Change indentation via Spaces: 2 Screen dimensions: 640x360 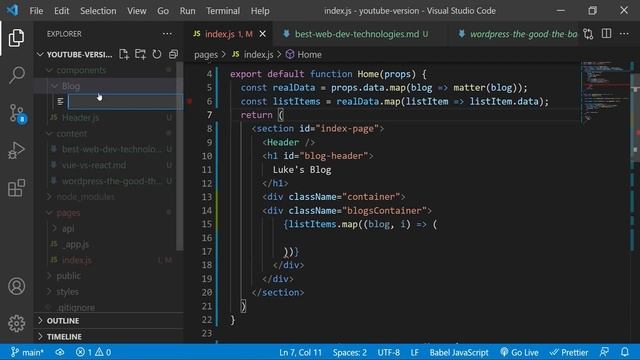[349, 352]
